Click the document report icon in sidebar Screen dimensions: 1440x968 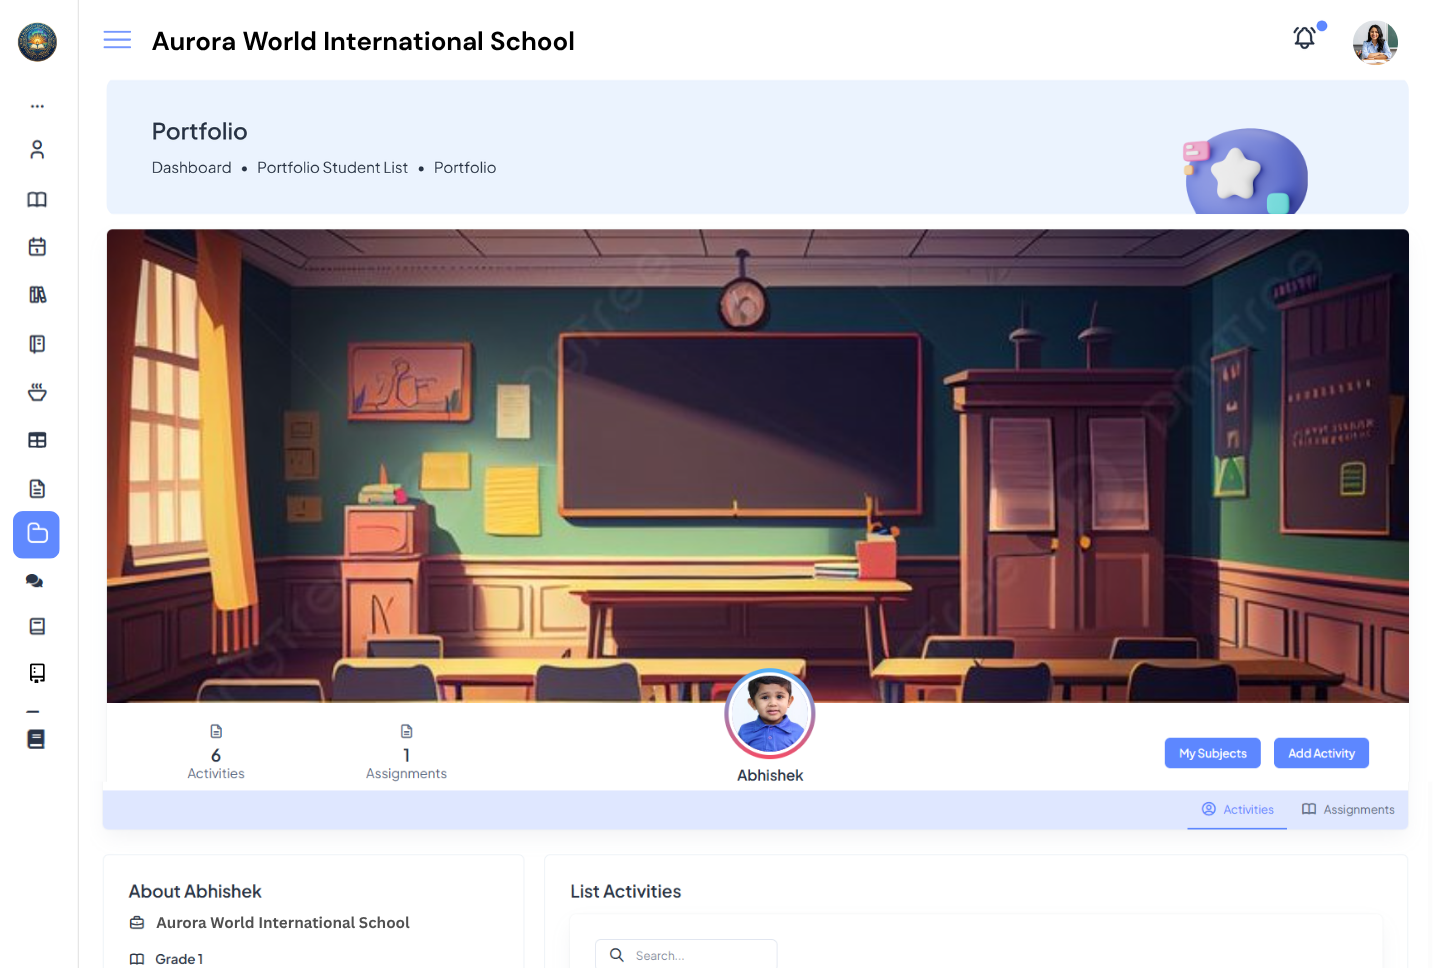(36, 487)
